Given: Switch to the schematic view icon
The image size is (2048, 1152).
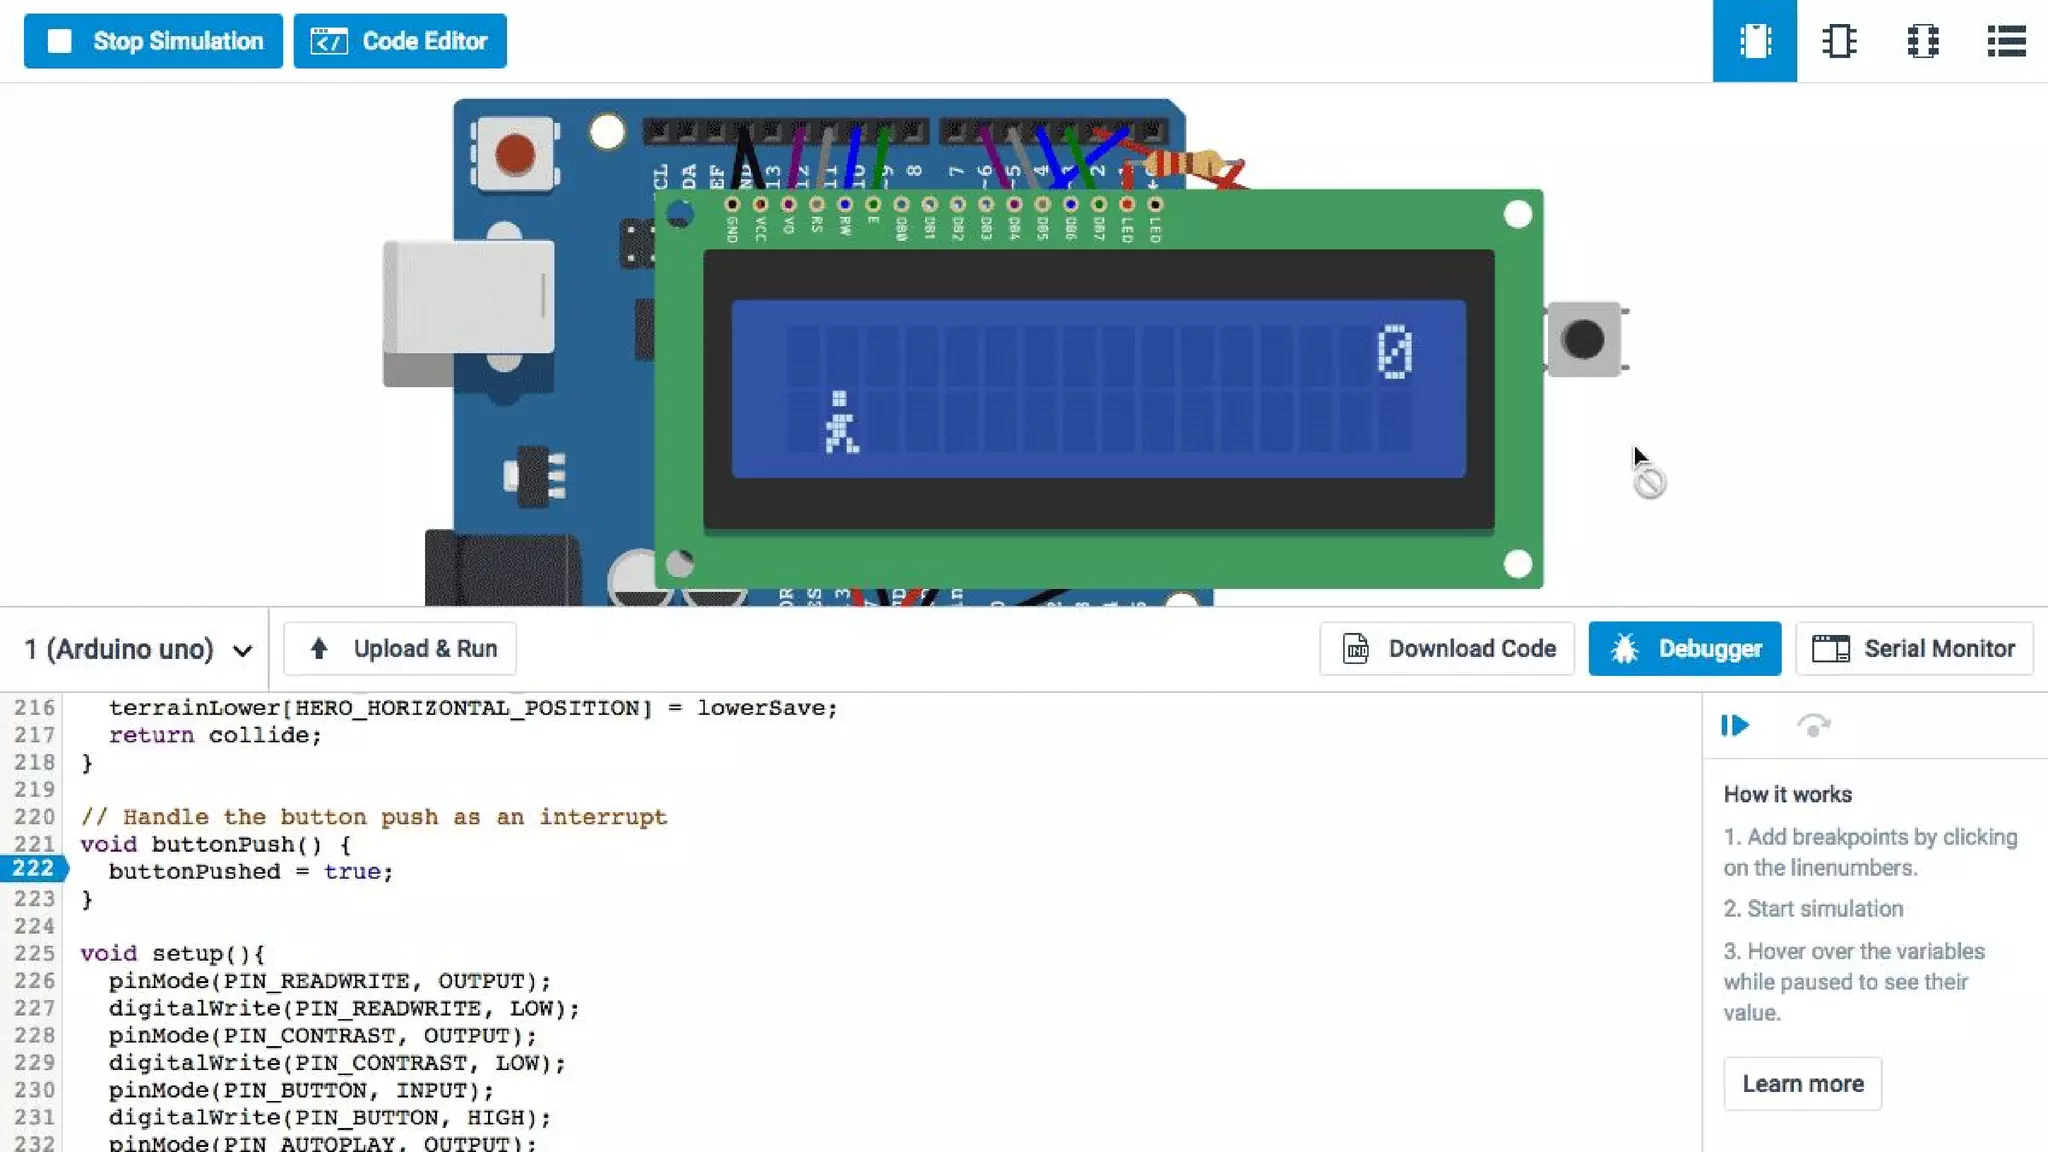Looking at the screenshot, I should [1838, 41].
